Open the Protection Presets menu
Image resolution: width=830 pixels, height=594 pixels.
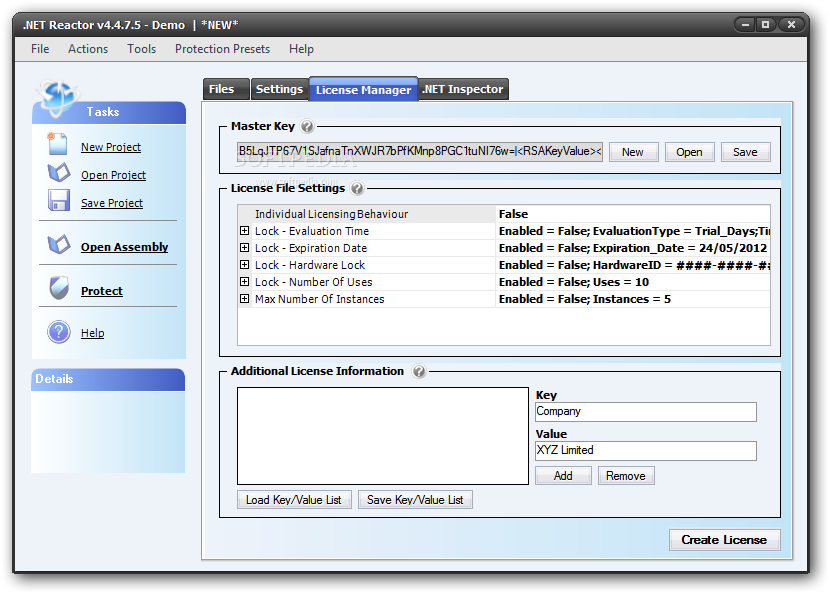pos(222,49)
